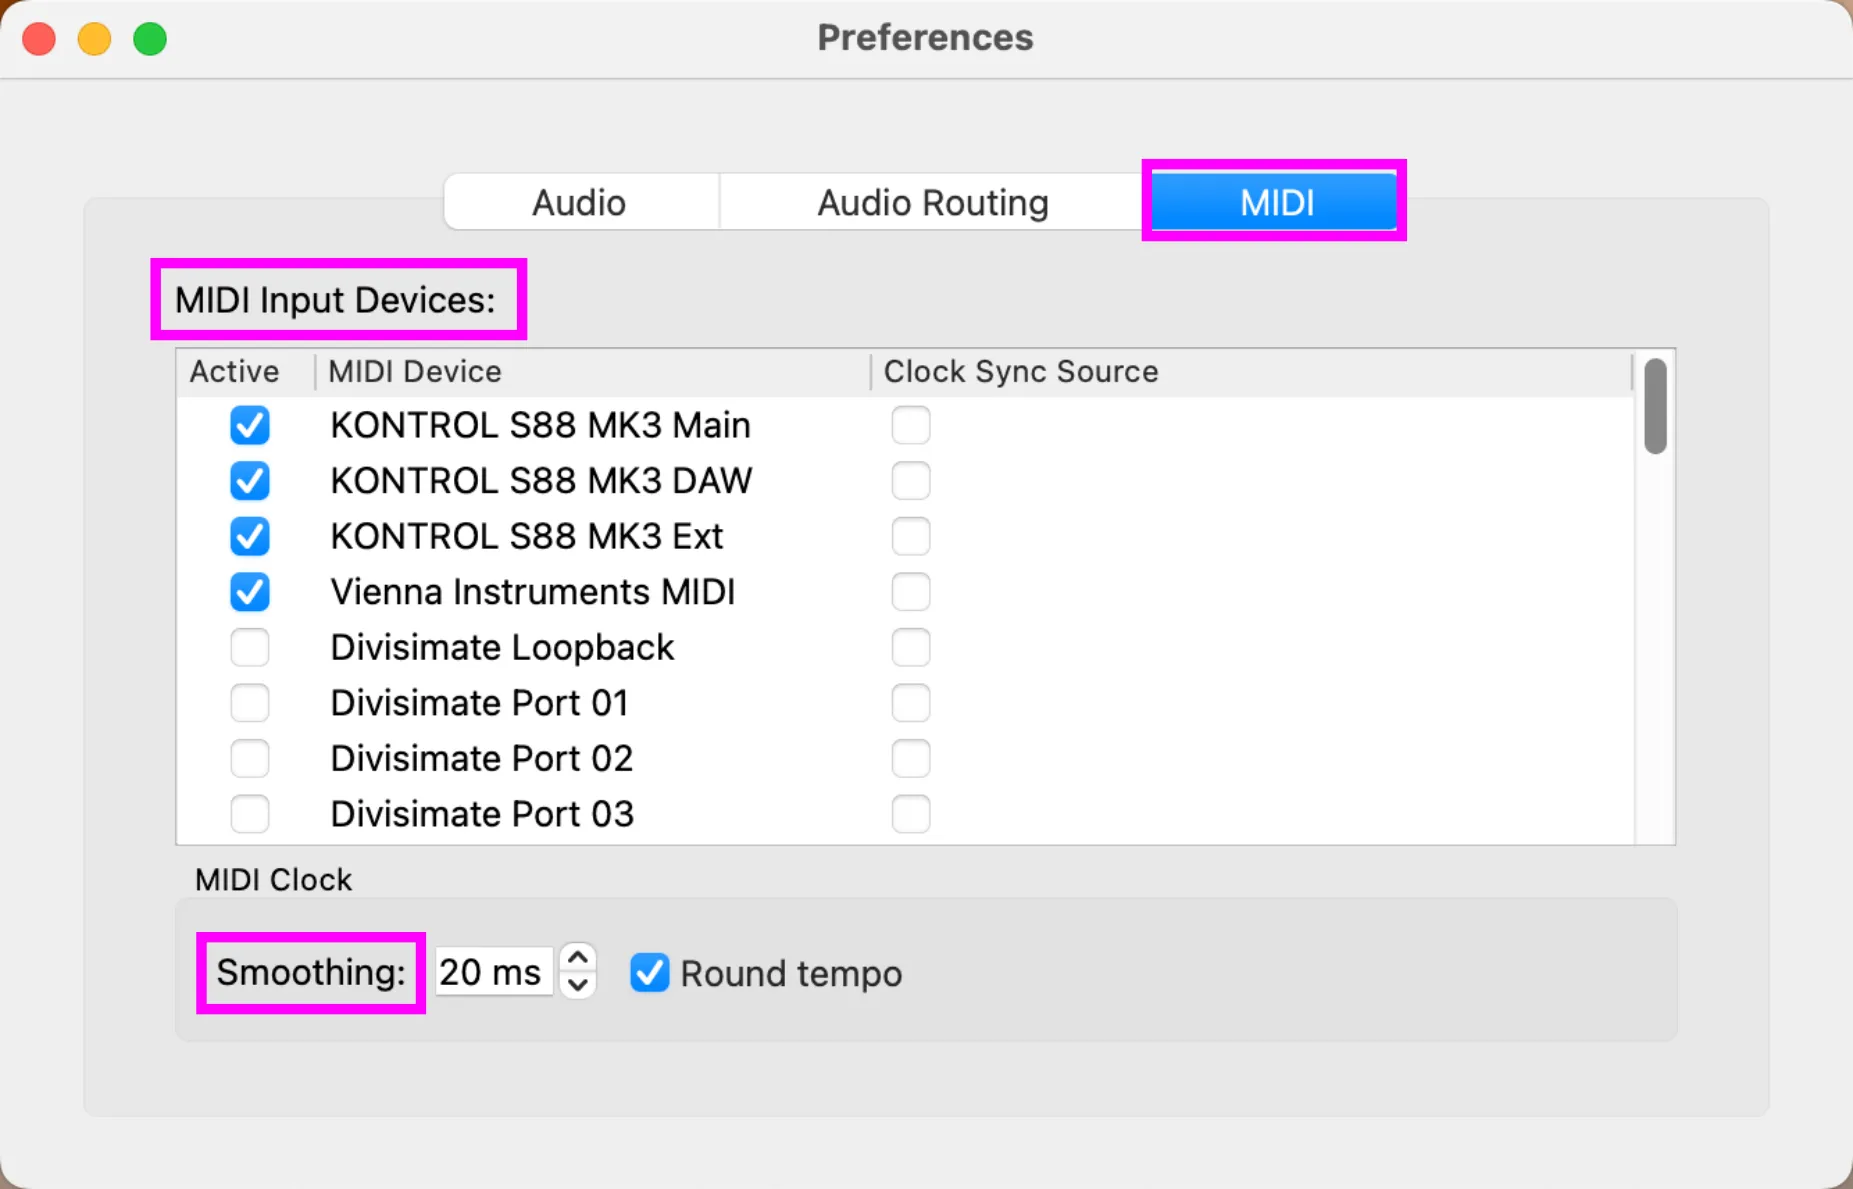Image resolution: width=1853 pixels, height=1189 pixels.
Task: Enable clock sync for Vienna Instruments MIDI
Action: tap(911, 592)
